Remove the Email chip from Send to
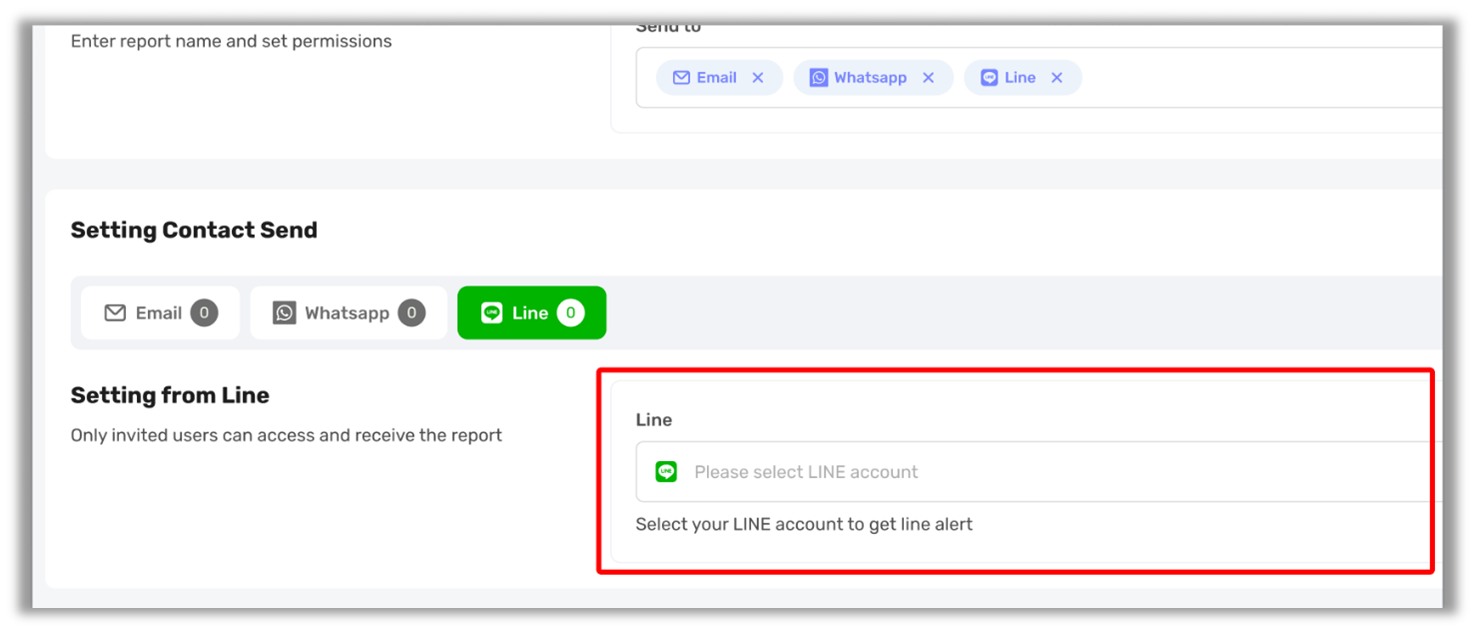This screenshot has width=1475, height=630. click(x=757, y=78)
